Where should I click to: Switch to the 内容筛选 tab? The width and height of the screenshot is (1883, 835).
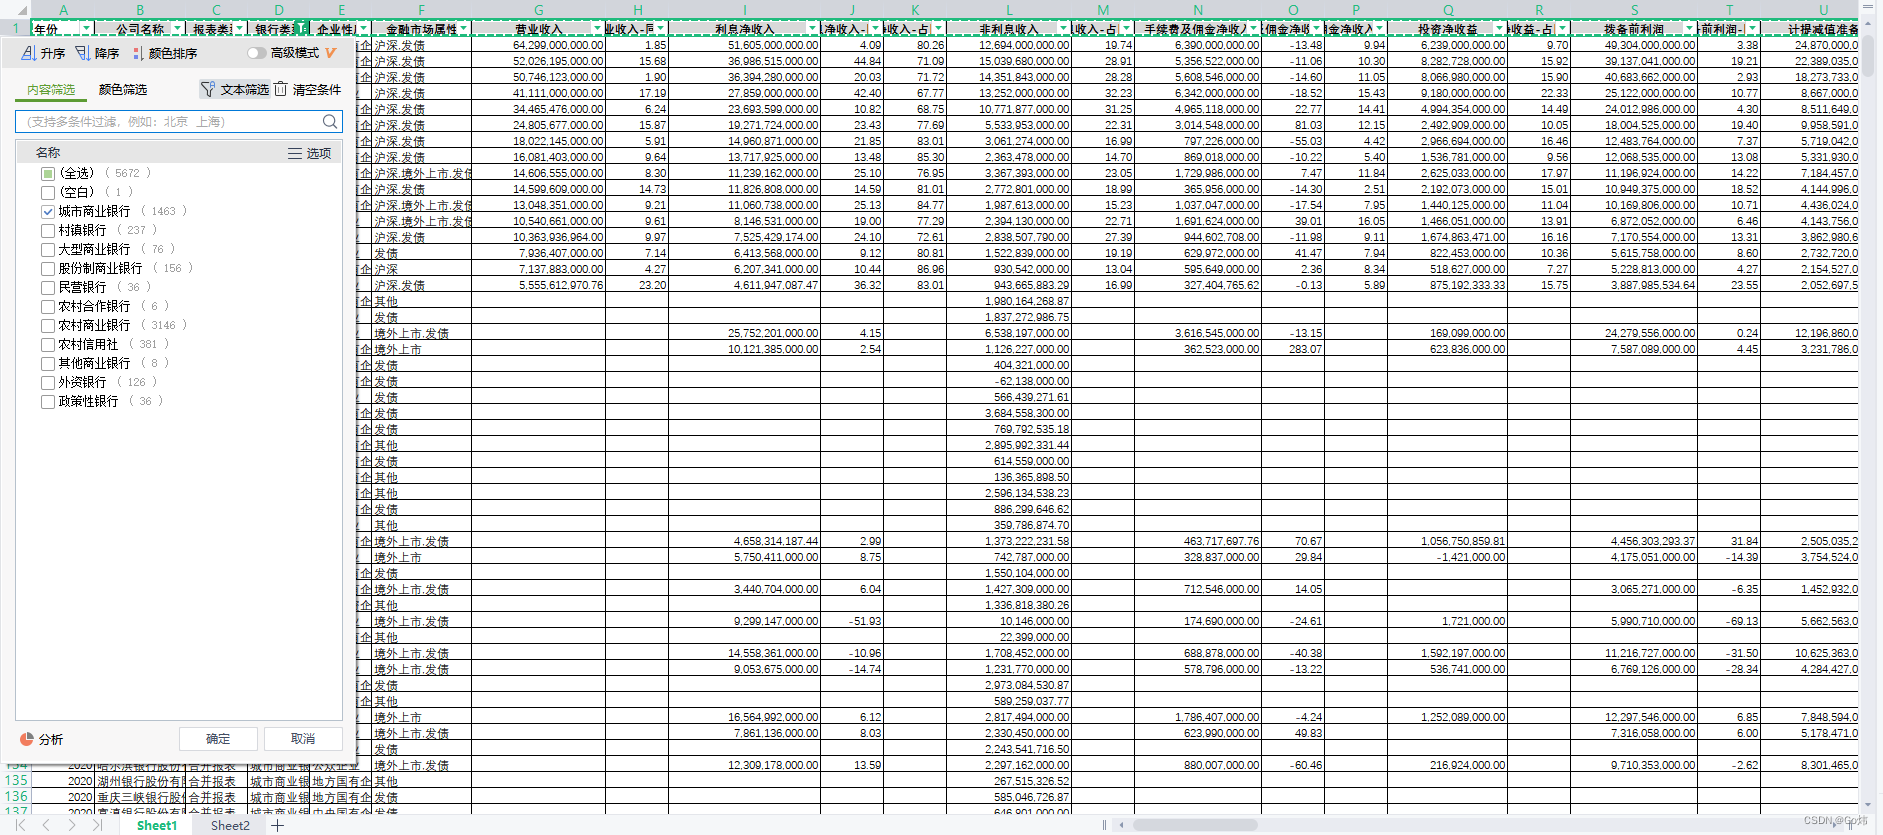point(51,90)
